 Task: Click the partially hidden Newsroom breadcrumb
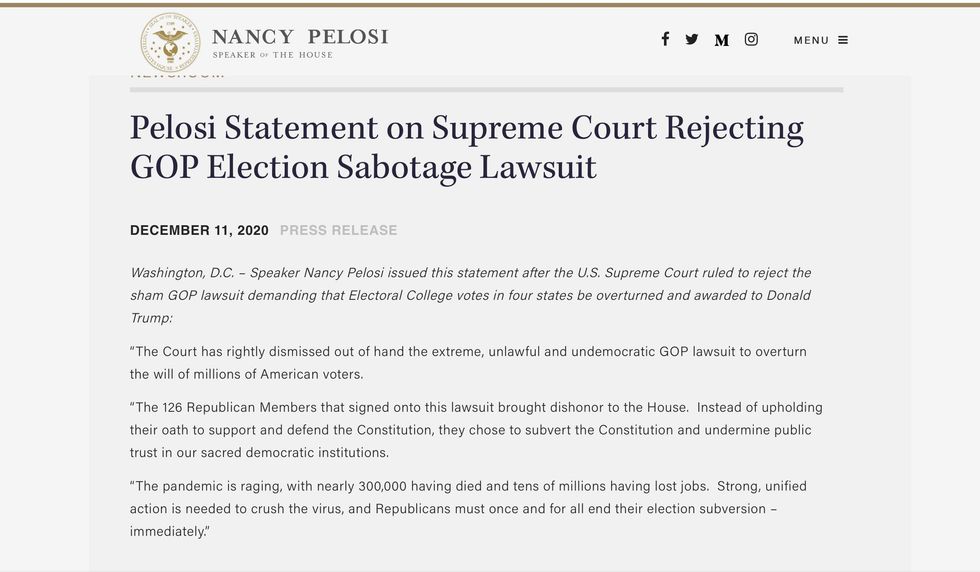click(x=178, y=73)
